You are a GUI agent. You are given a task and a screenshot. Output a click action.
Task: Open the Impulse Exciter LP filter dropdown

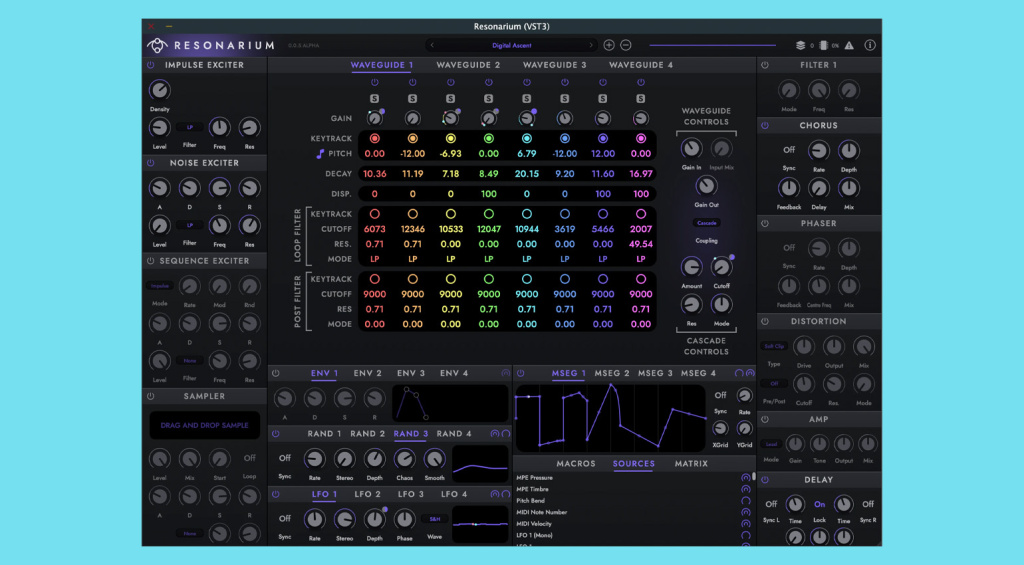click(x=189, y=127)
